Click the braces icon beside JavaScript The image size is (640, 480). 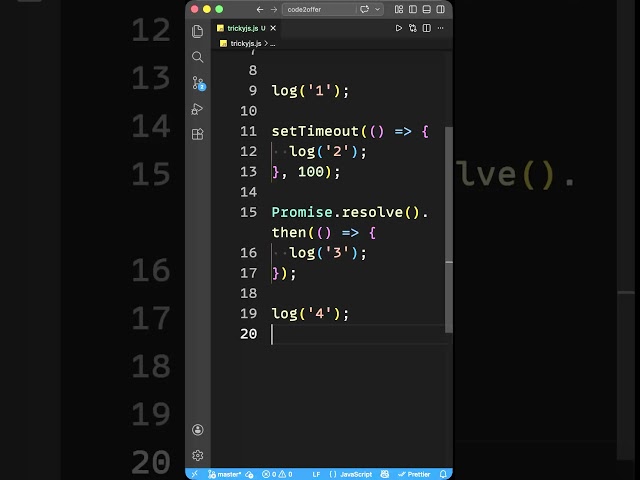click(x=333, y=474)
